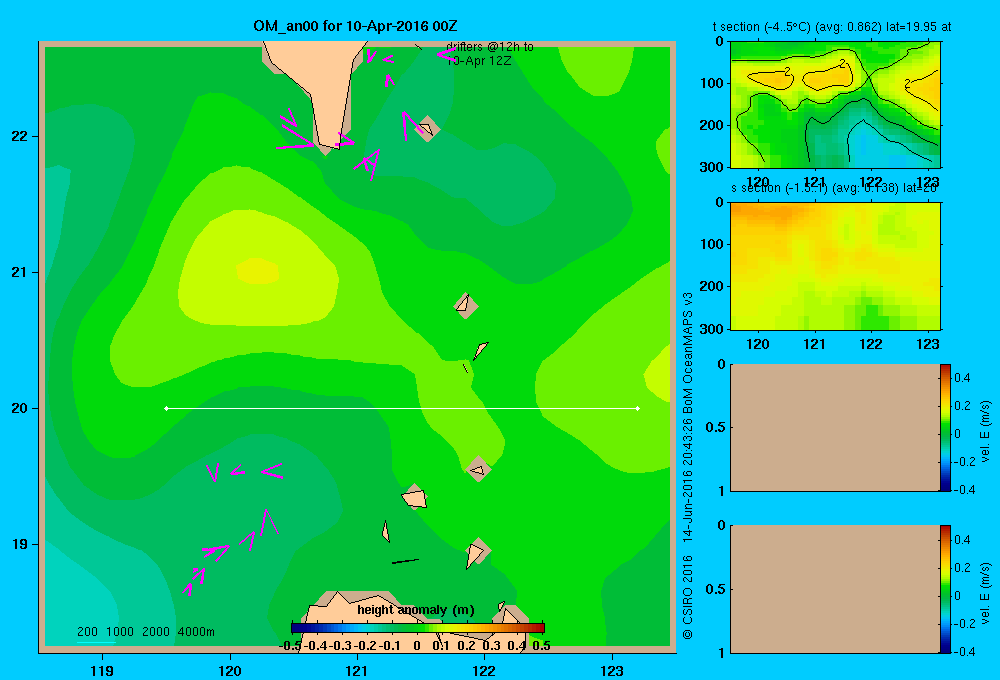Click the magenta drifter arrow beside the 'drifters' label
This screenshot has height=680, width=1000.
(x=446, y=55)
